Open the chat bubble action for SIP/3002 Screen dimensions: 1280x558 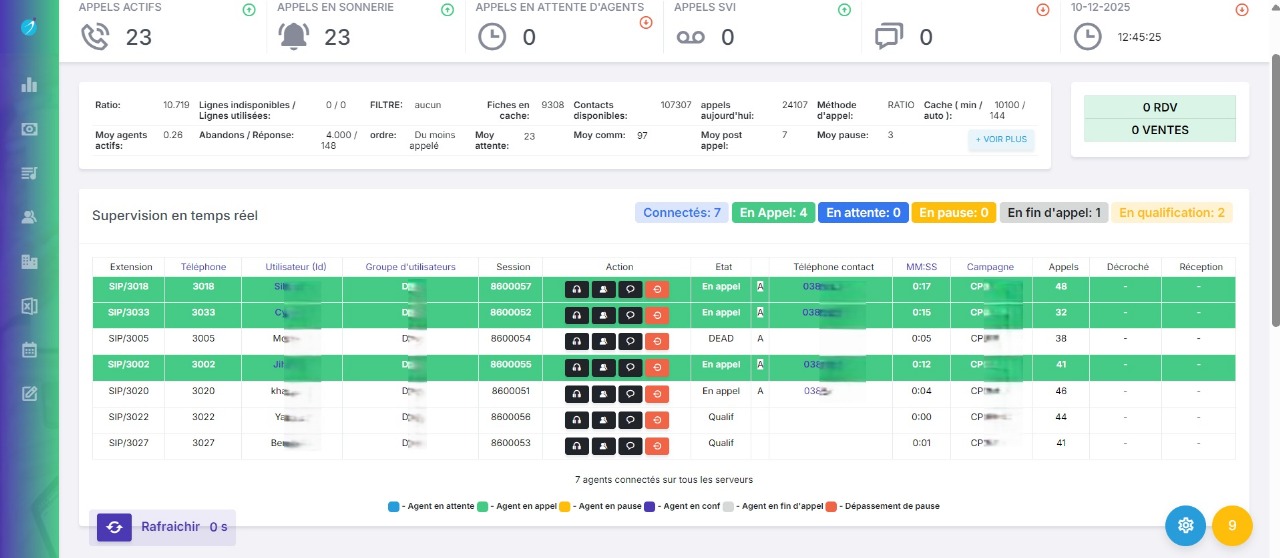pyautogui.click(x=630, y=366)
